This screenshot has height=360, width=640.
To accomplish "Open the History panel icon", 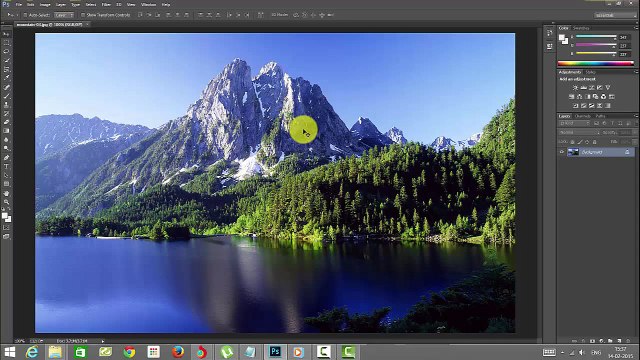I will (x=550, y=33).
